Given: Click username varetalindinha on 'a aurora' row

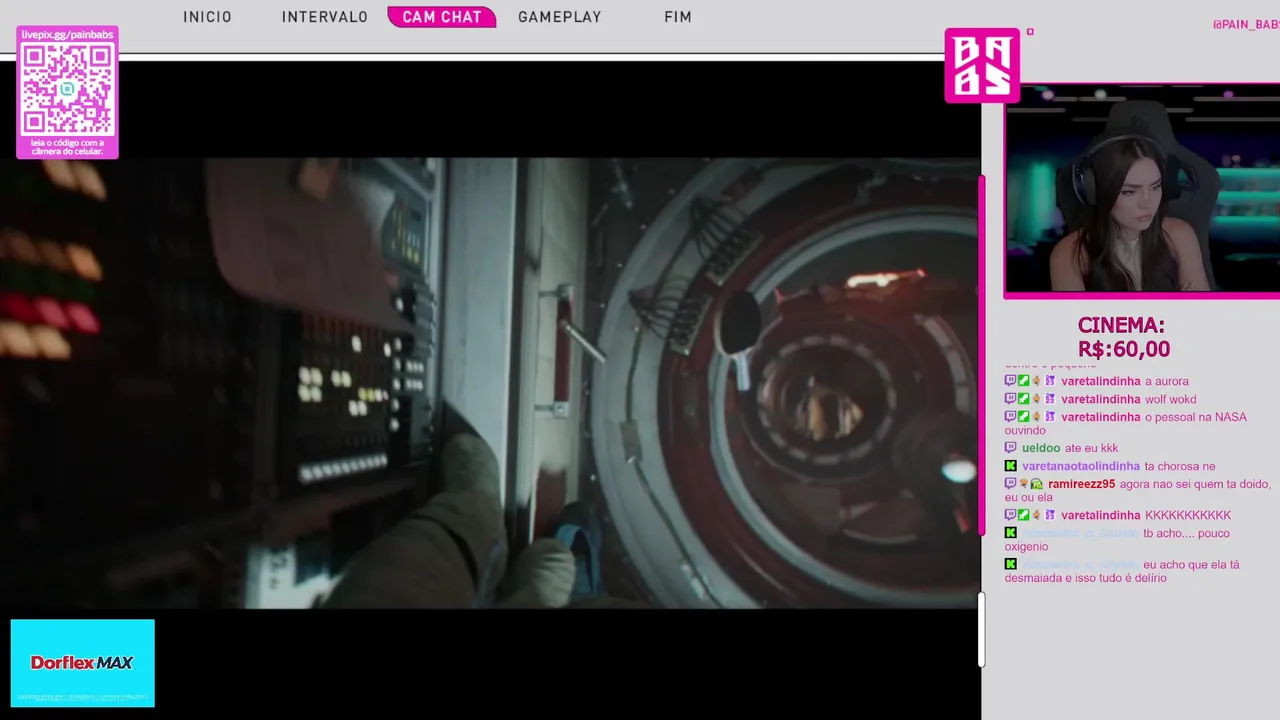Looking at the screenshot, I should tap(1101, 381).
